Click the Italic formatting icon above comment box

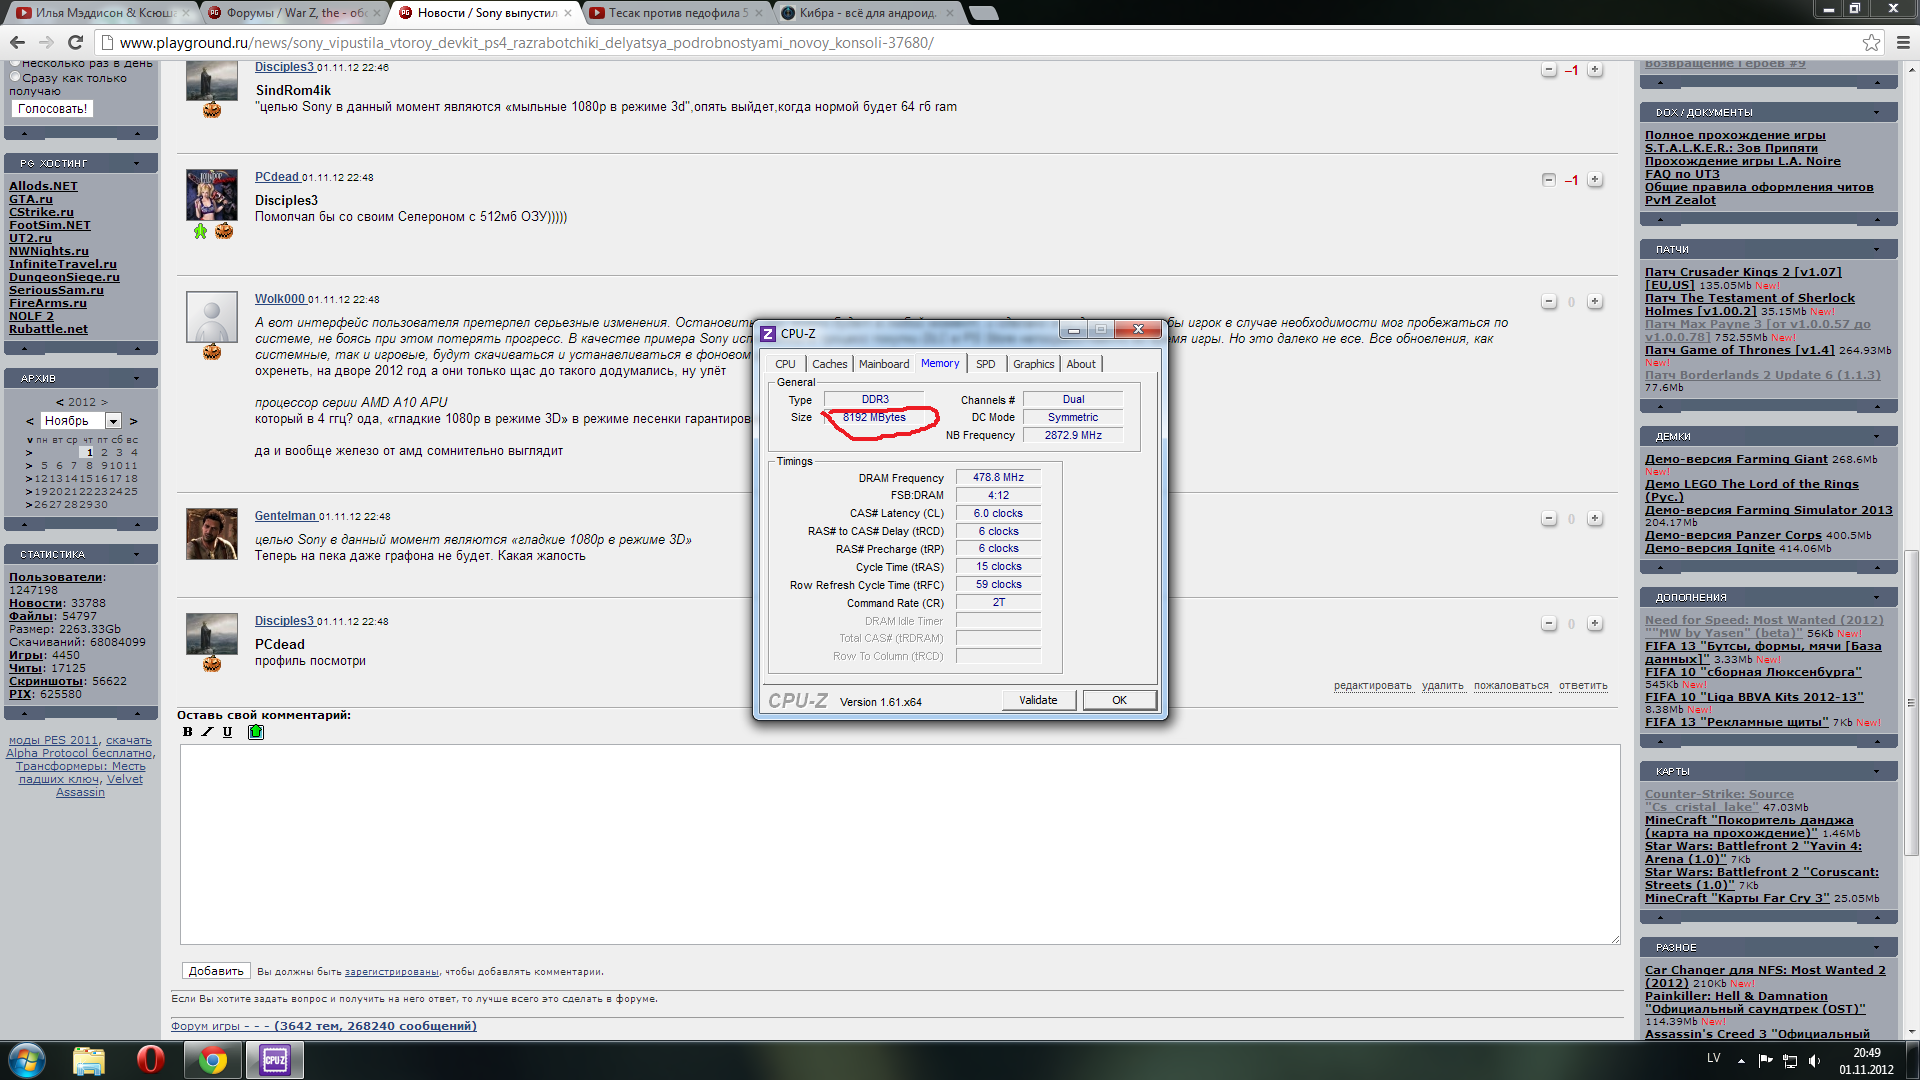click(207, 732)
